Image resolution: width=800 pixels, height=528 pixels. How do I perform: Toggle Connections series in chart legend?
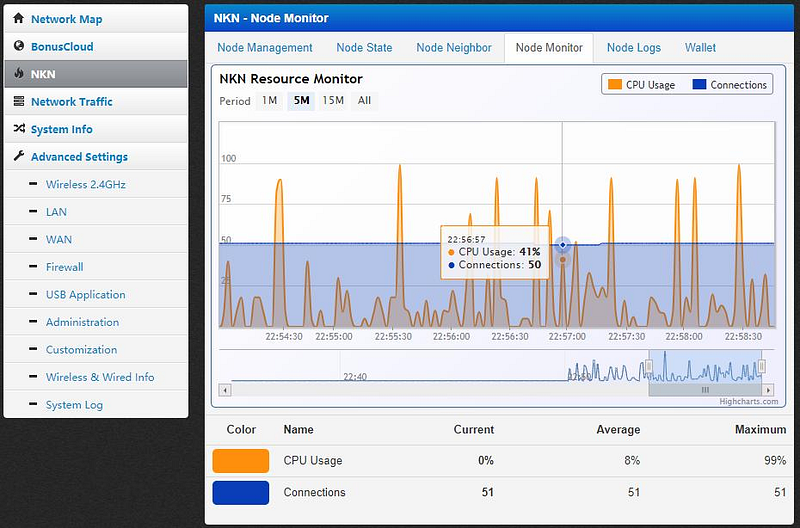coord(730,85)
